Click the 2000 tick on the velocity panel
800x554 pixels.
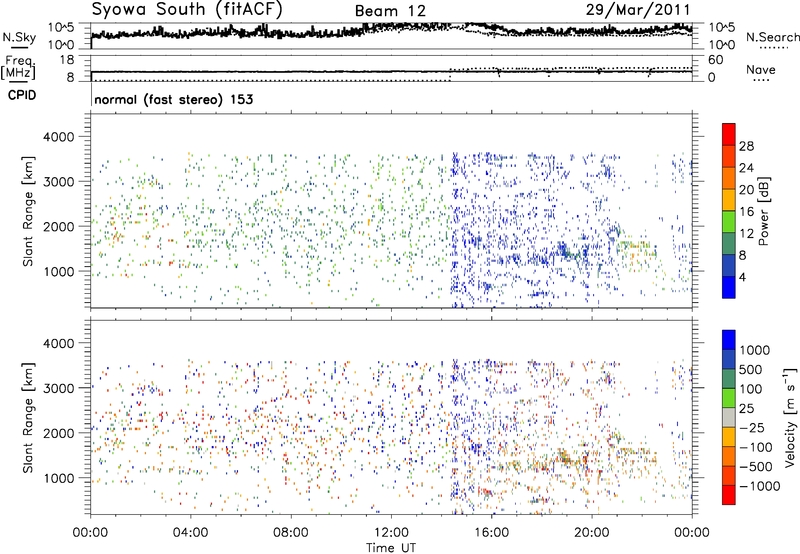point(59,433)
